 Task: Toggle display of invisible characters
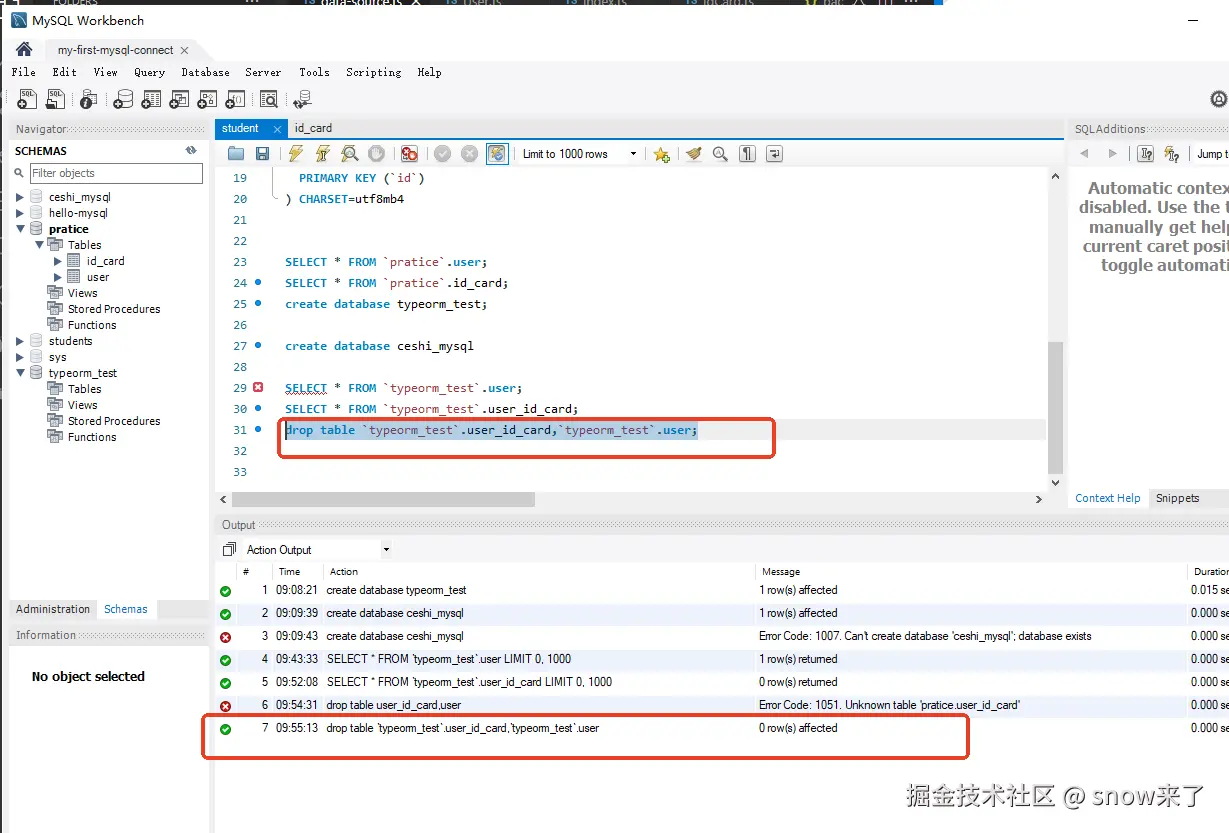tap(747, 153)
